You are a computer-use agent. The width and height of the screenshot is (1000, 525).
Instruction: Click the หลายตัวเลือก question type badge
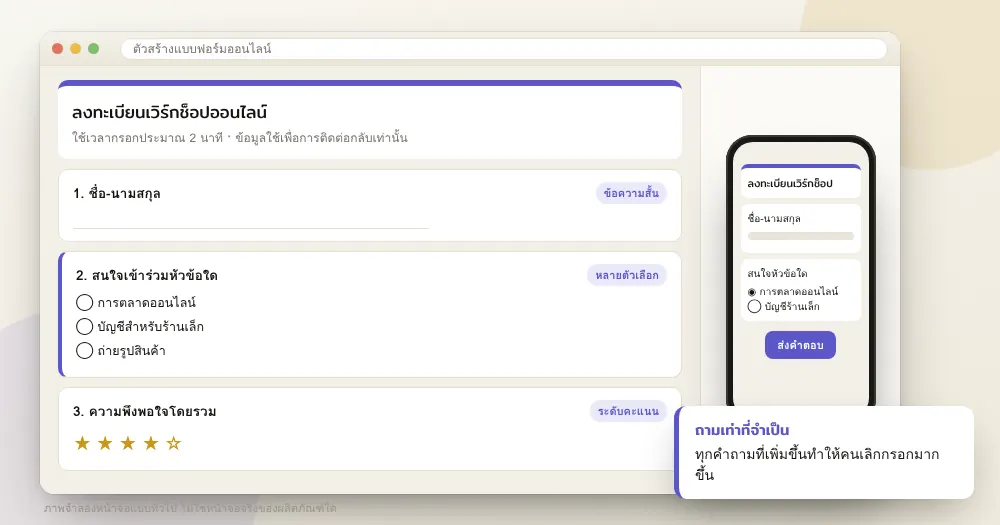(626, 276)
